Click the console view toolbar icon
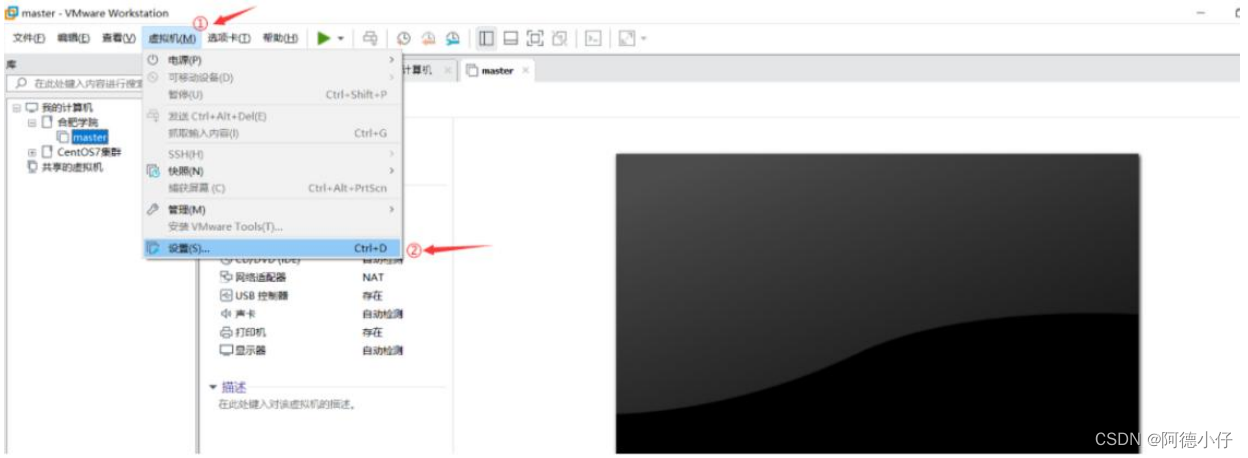The width and height of the screenshot is (1248, 458). [x=593, y=38]
